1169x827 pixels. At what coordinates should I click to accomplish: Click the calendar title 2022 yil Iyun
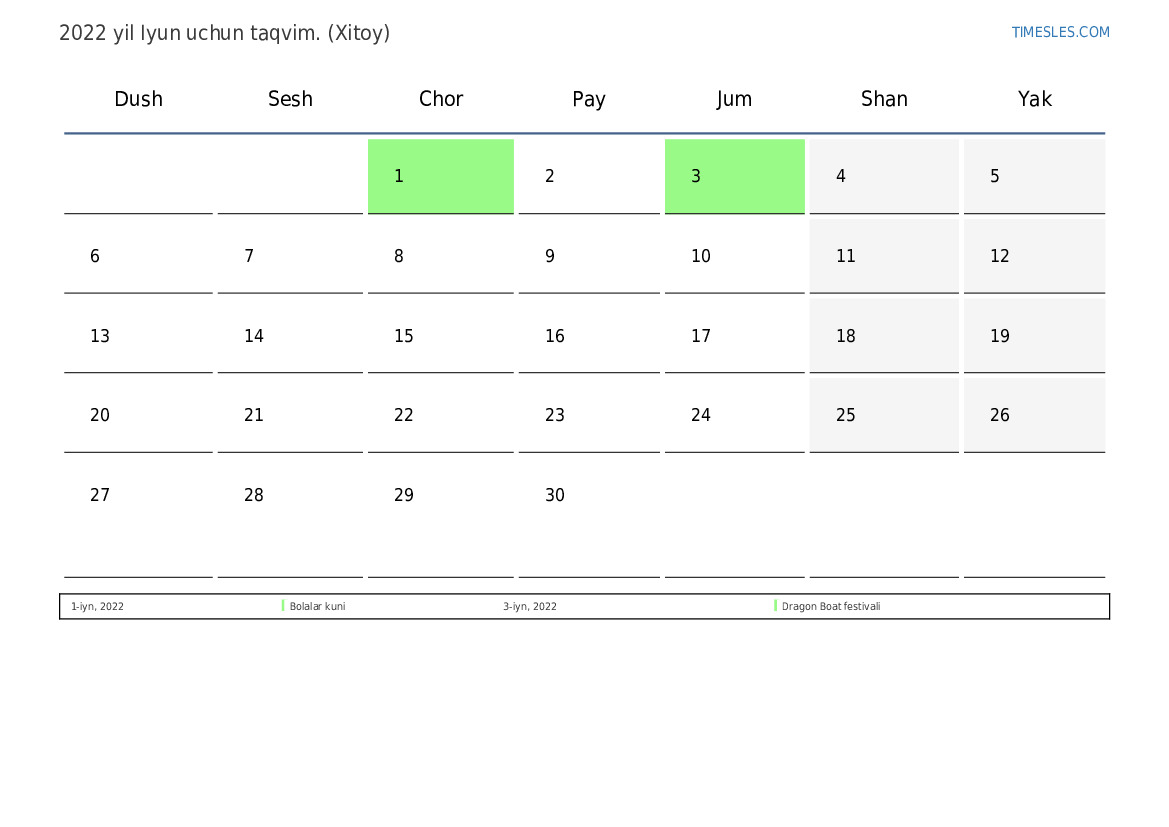tap(224, 33)
